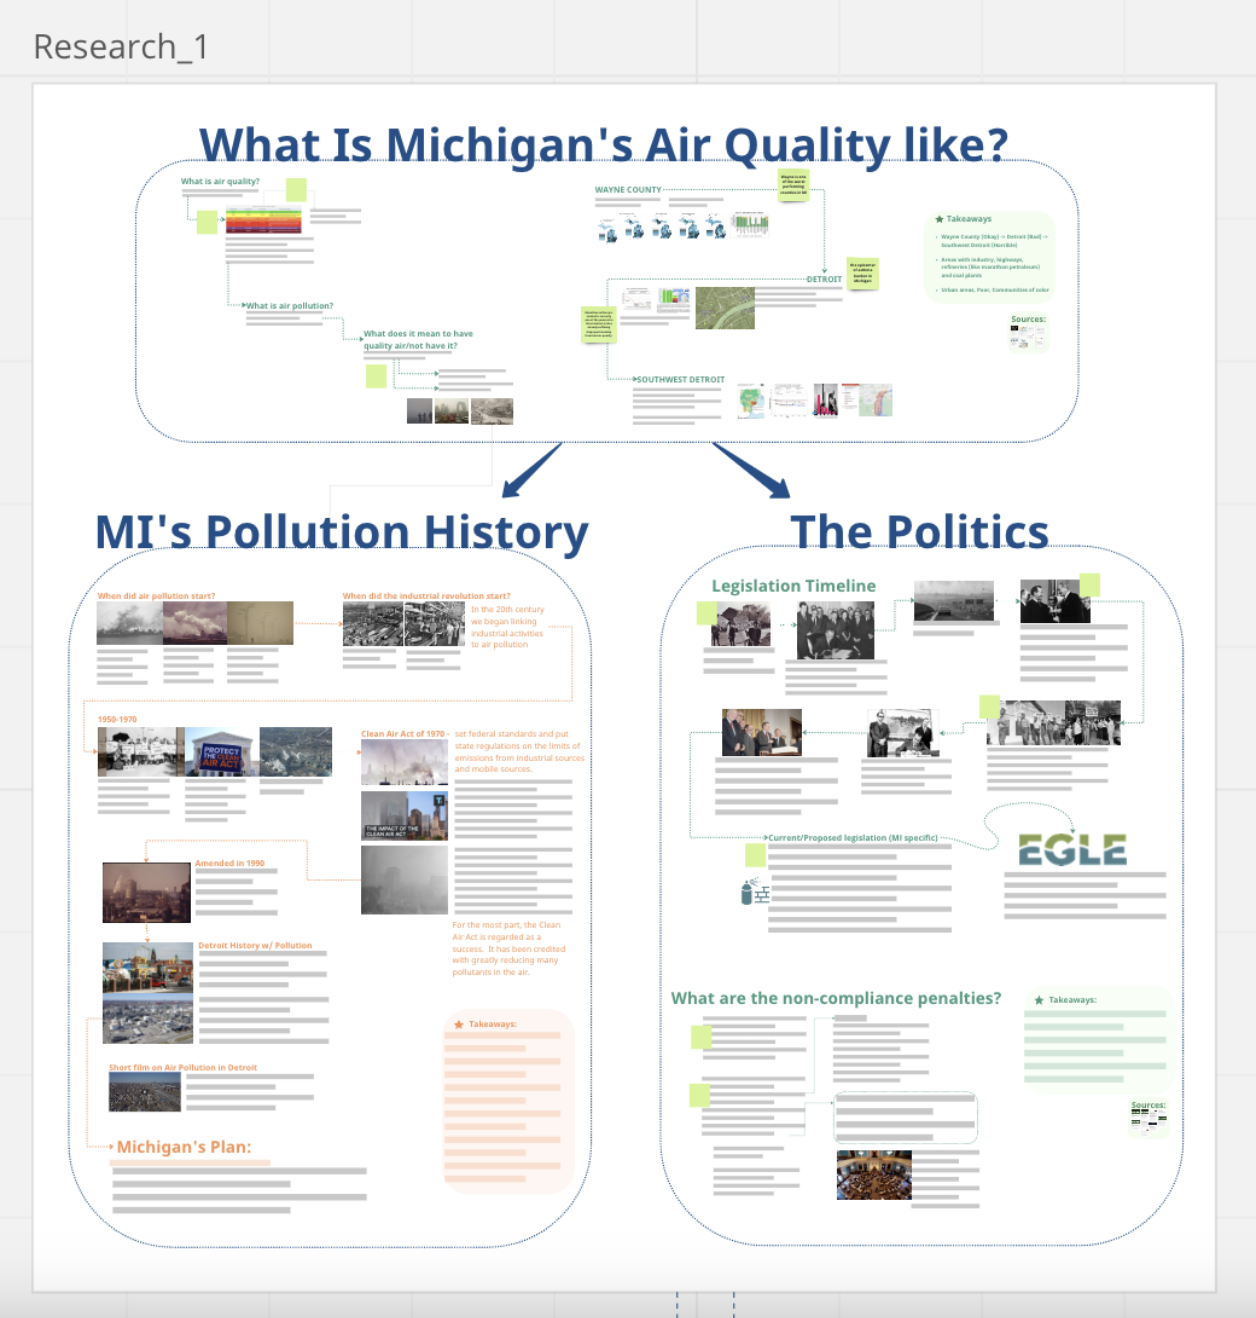Click the Amended in 1990 label
Screen dimensions: 1256x1318
click(230, 863)
